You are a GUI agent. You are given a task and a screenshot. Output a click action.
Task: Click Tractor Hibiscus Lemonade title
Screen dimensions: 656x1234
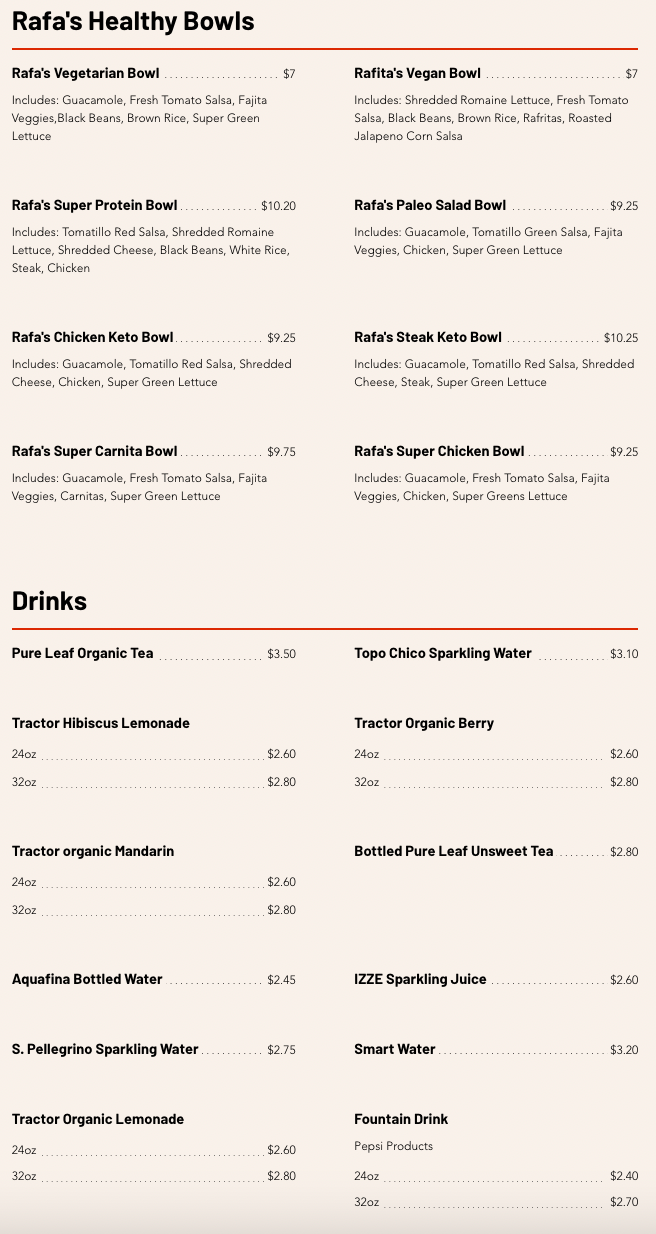click(101, 723)
